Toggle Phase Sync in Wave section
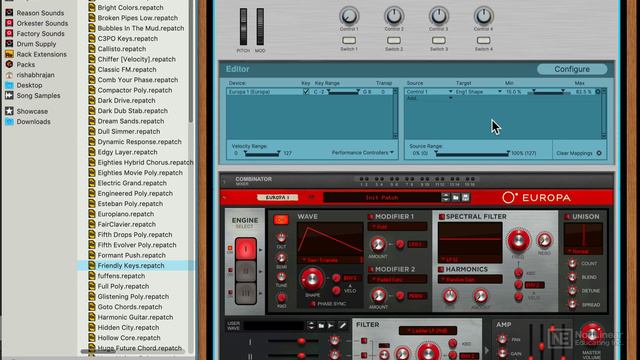 click(312, 304)
